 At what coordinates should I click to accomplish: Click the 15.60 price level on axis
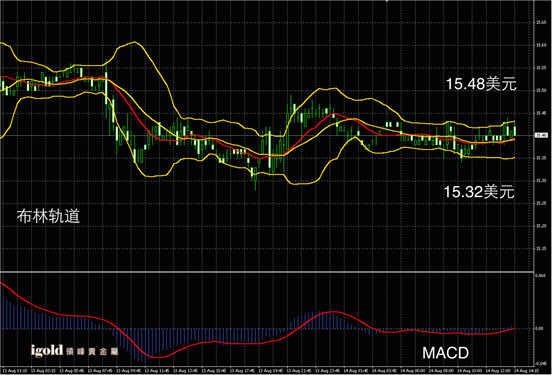(x=541, y=45)
